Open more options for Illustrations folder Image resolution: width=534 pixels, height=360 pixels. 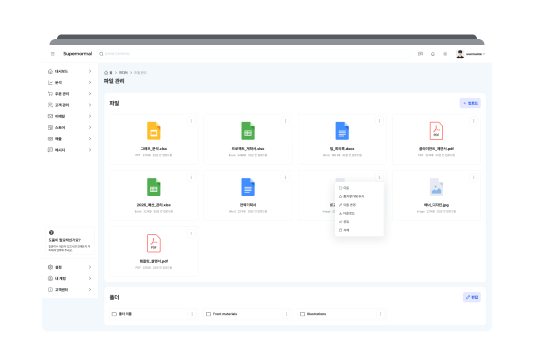point(380,314)
